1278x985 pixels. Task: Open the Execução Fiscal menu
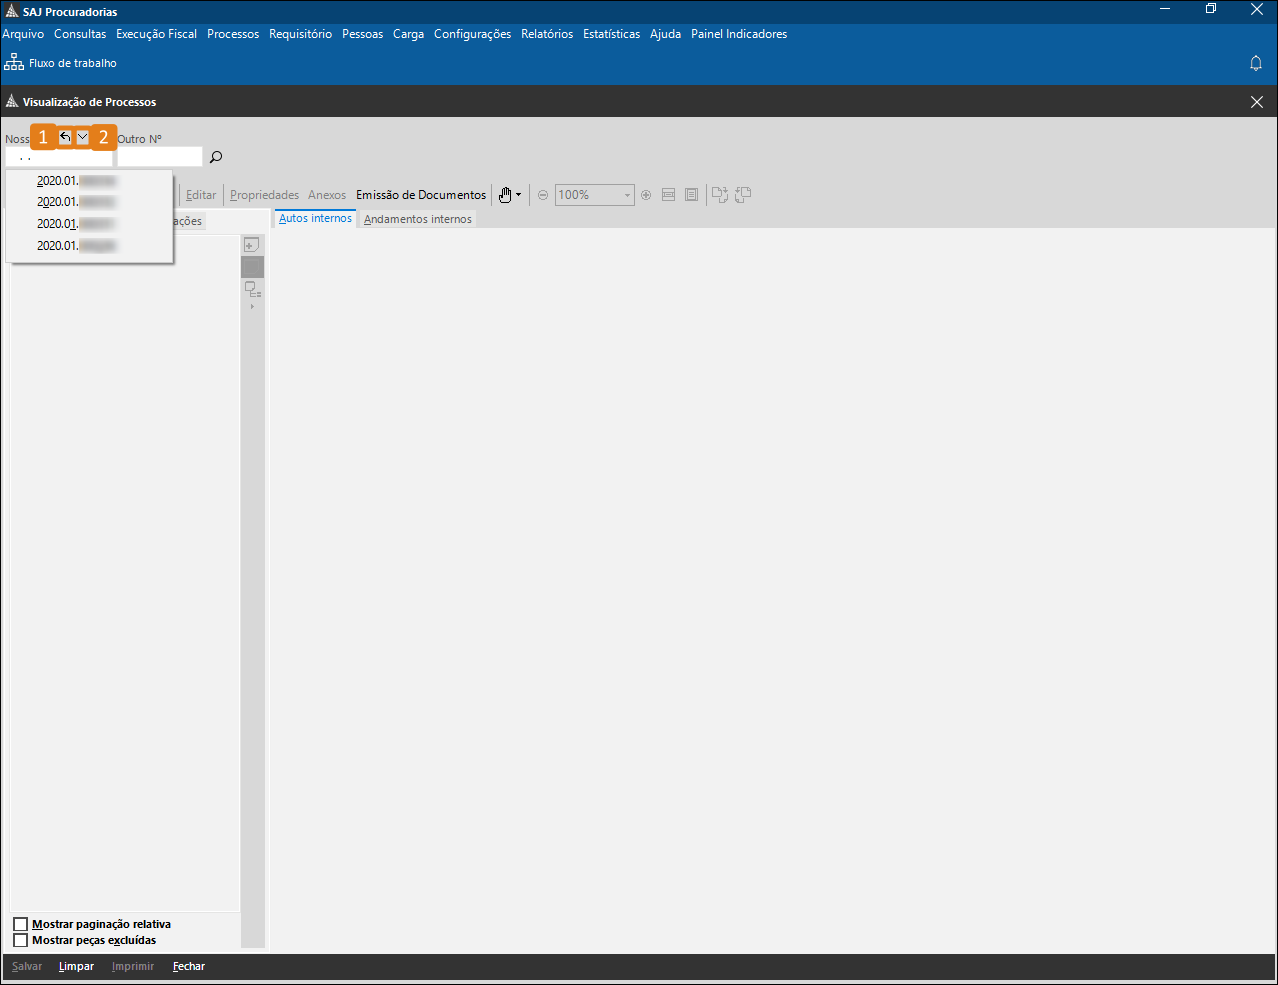pyautogui.click(x=156, y=34)
